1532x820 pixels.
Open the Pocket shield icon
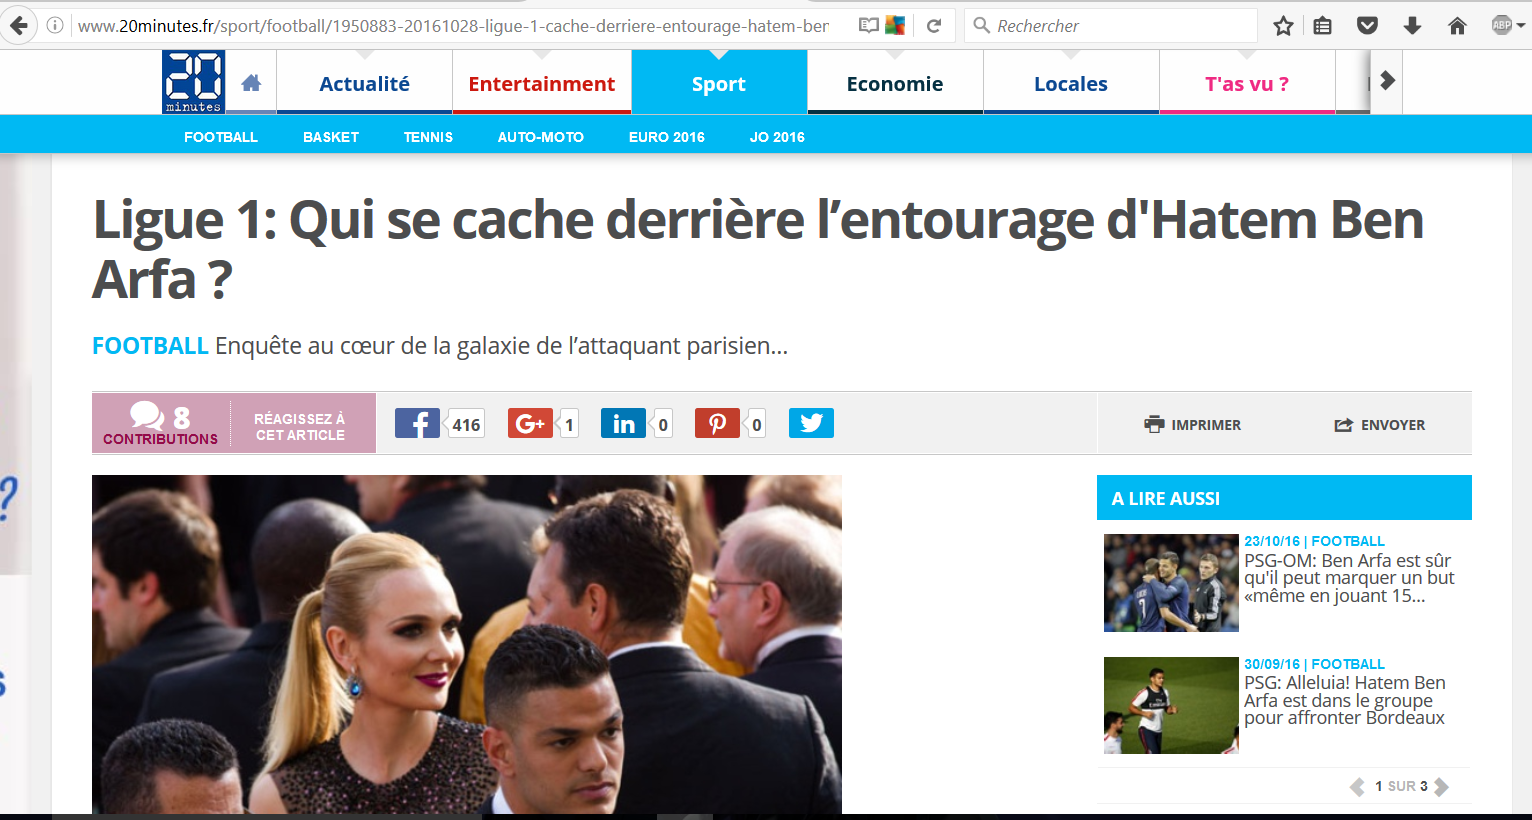[x=1367, y=26]
